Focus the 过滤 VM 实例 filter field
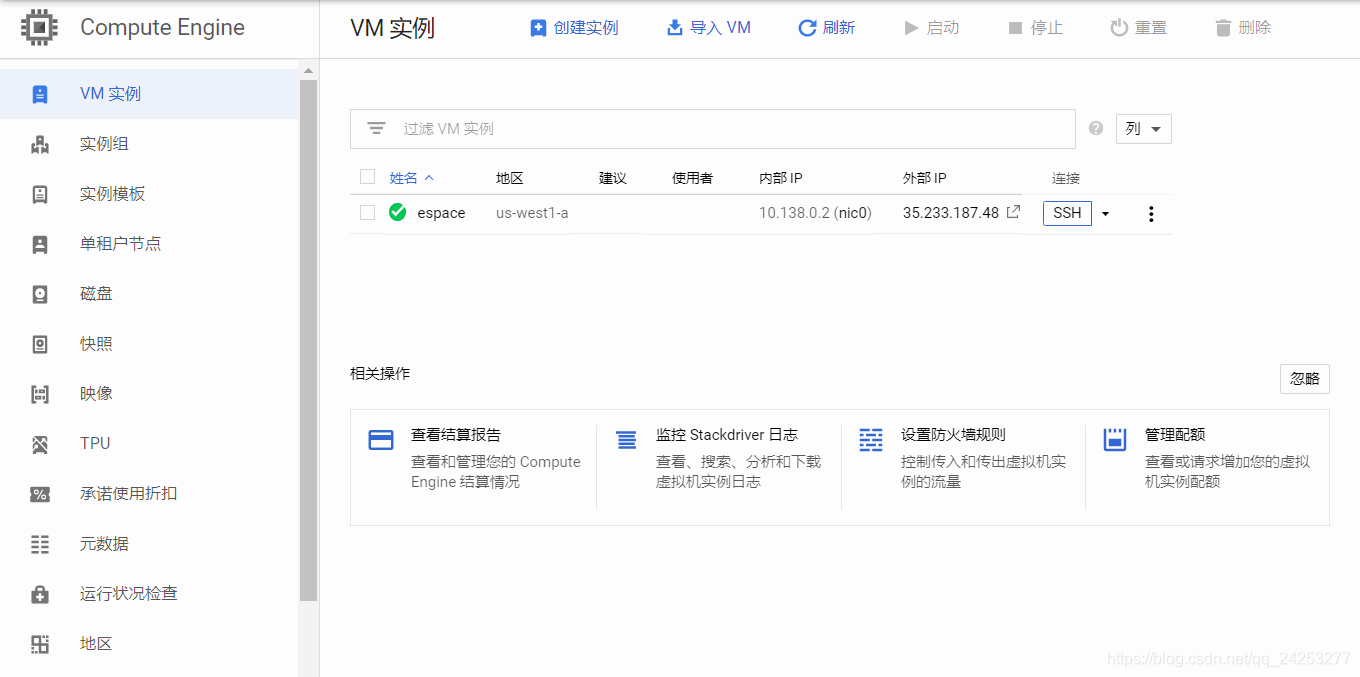 pyautogui.click(x=713, y=129)
